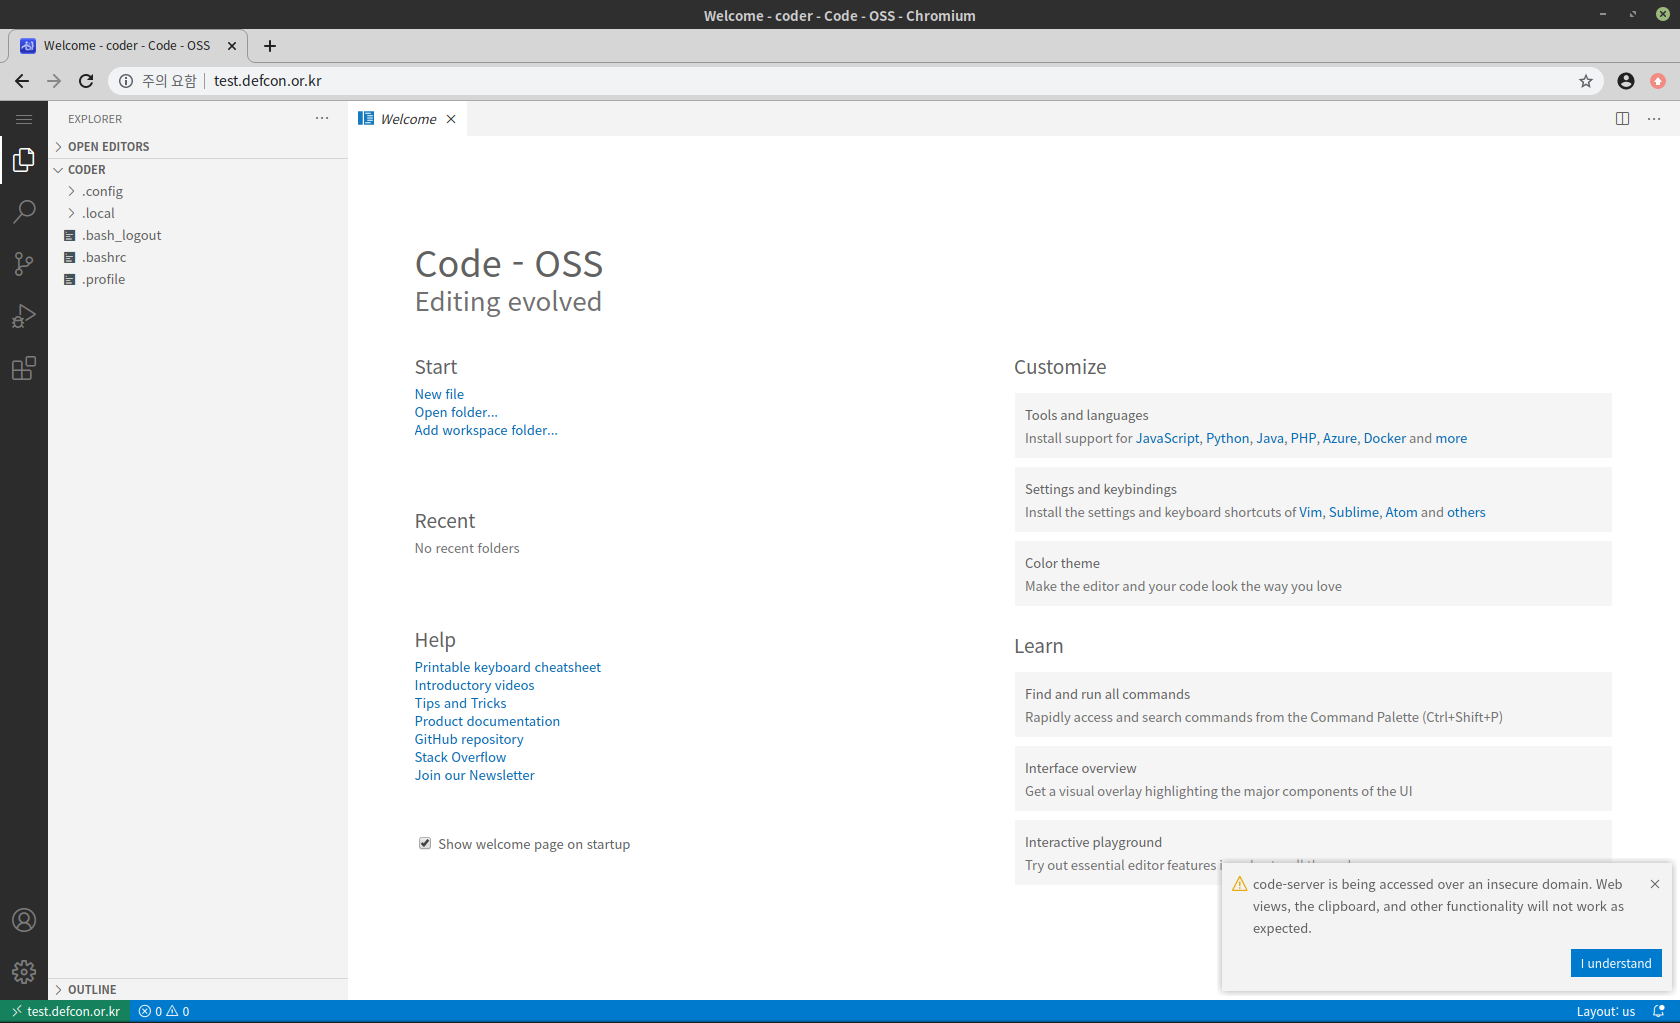This screenshot has width=1680, height=1023.
Task: Open notifications bell in status bar
Action: (1659, 1011)
